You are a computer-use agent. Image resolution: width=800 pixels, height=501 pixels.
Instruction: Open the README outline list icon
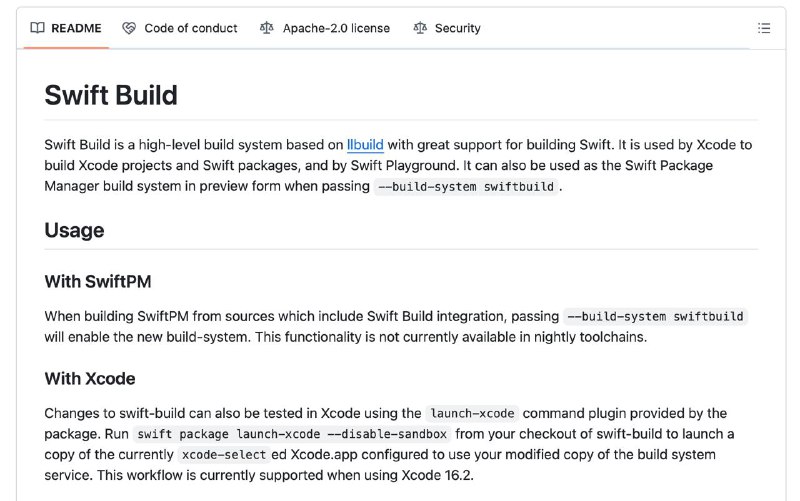(764, 28)
